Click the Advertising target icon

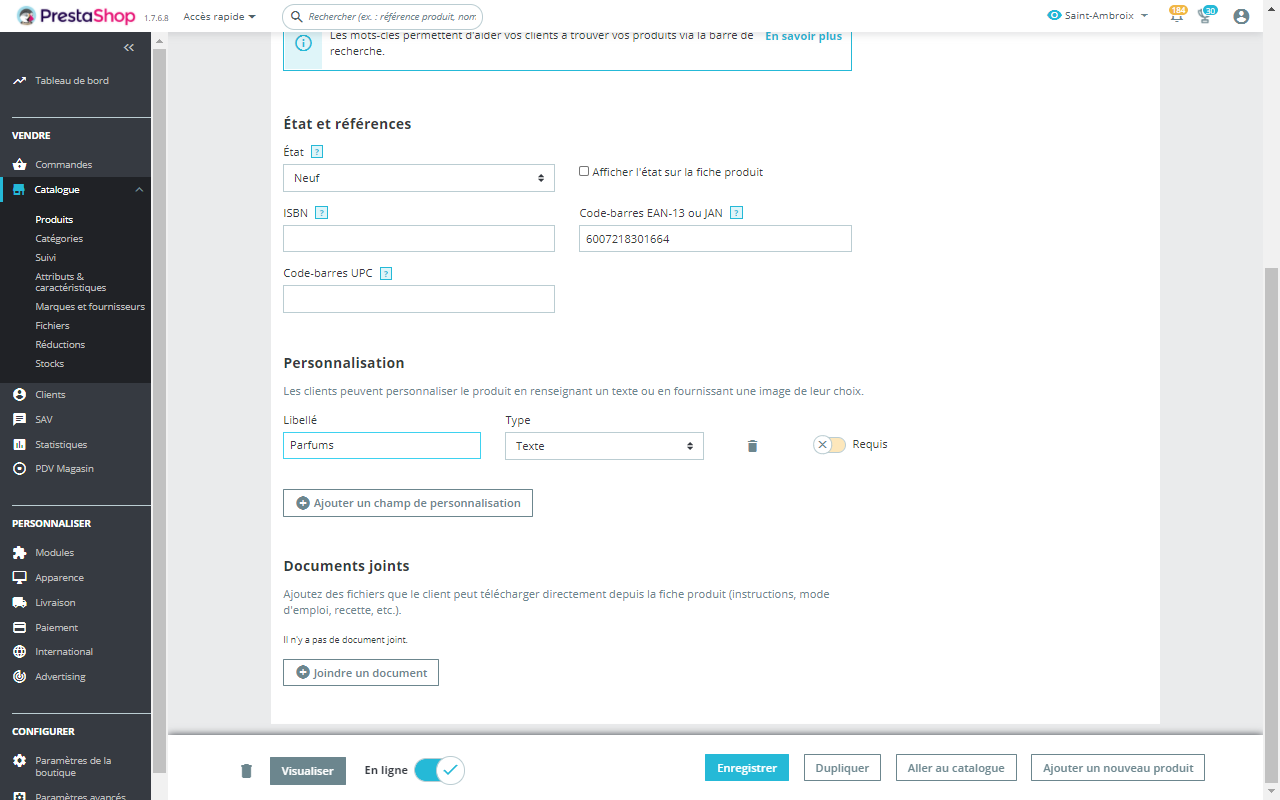coord(19,676)
